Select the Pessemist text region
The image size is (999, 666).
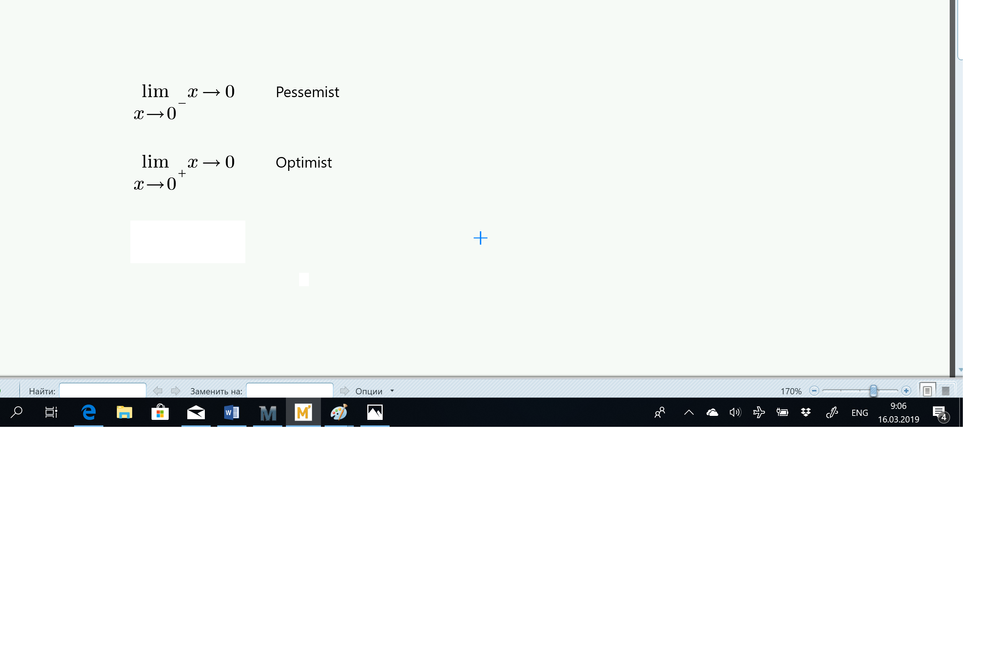307,92
